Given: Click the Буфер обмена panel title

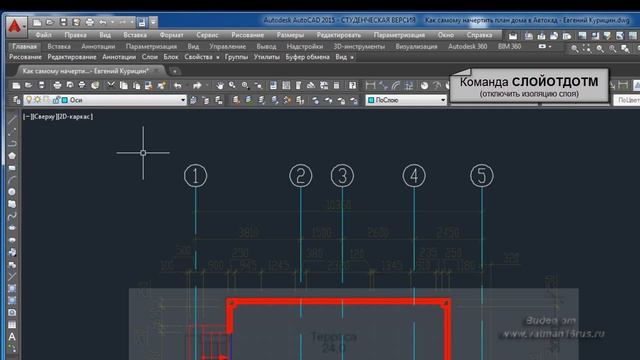Looking at the screenshot, I should (x=307, y=57).
